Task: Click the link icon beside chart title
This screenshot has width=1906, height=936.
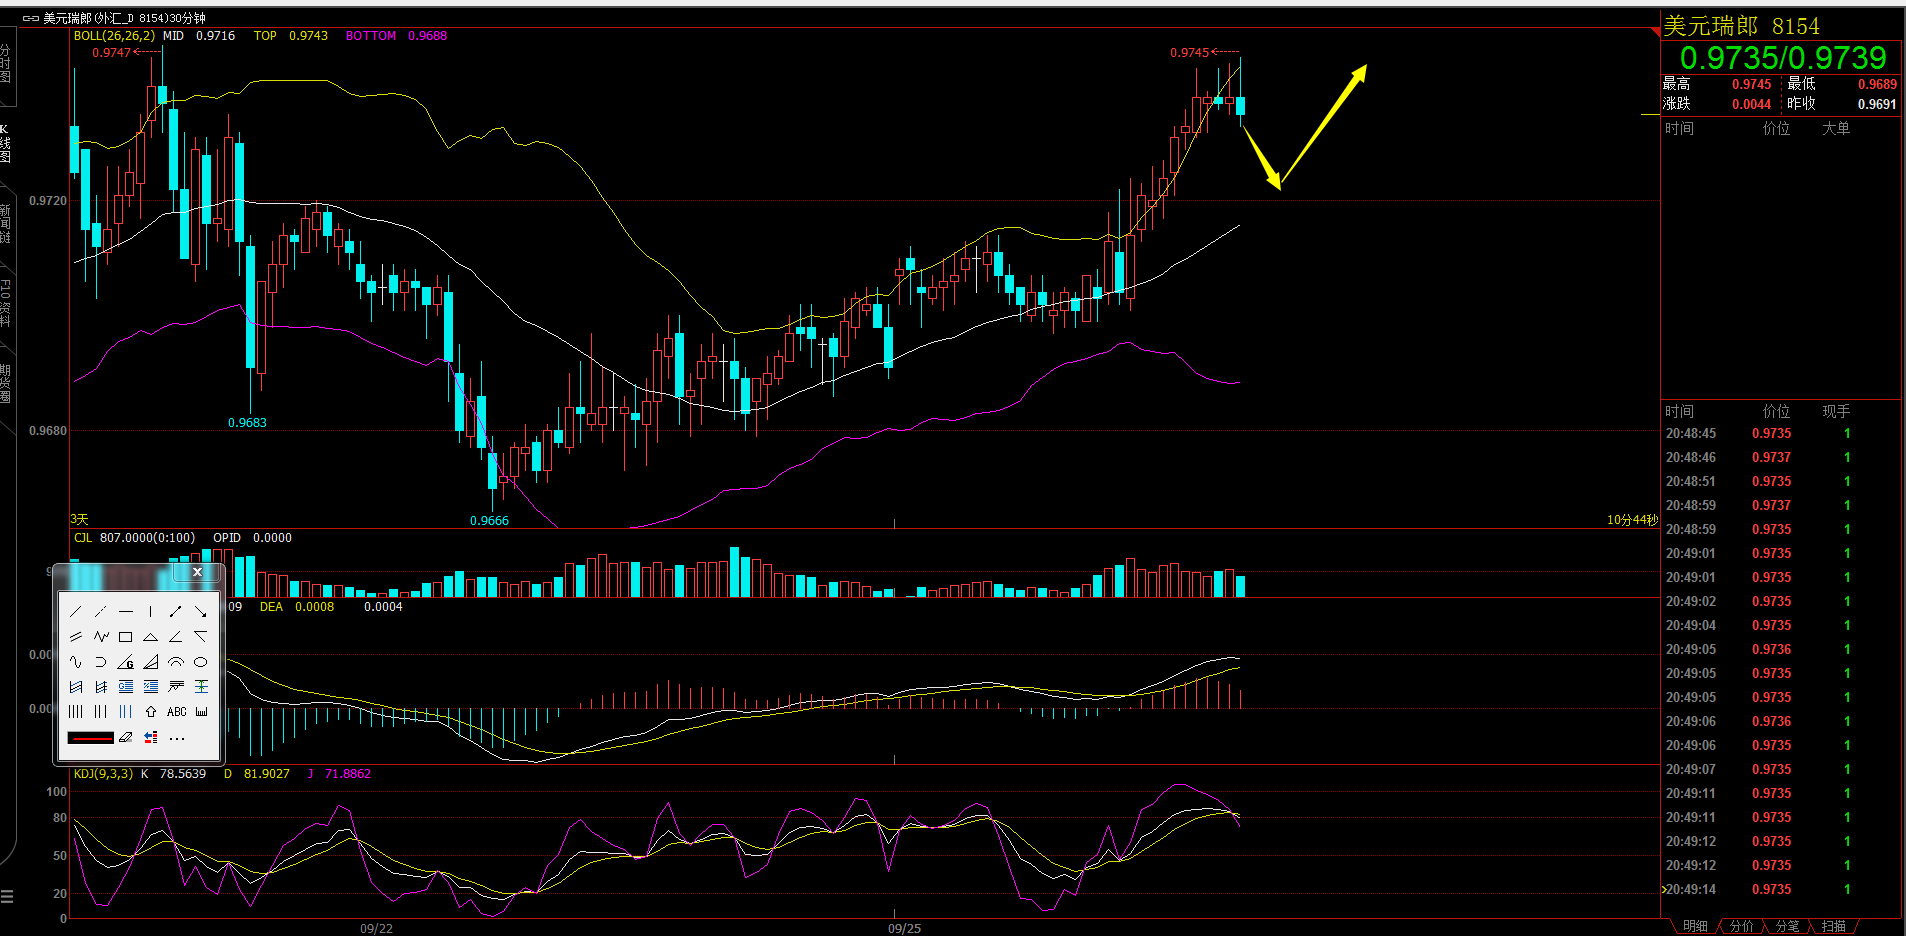Action: tap(30, 18)
